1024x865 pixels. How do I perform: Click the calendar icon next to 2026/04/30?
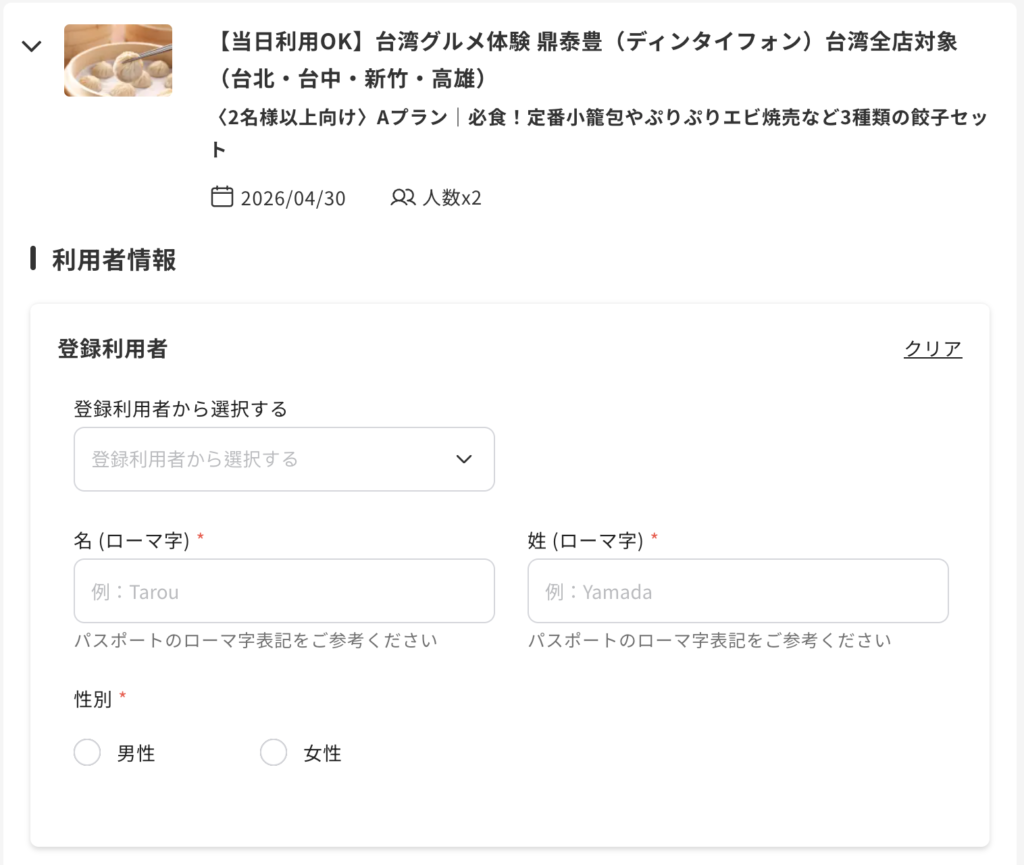(224, 197)
